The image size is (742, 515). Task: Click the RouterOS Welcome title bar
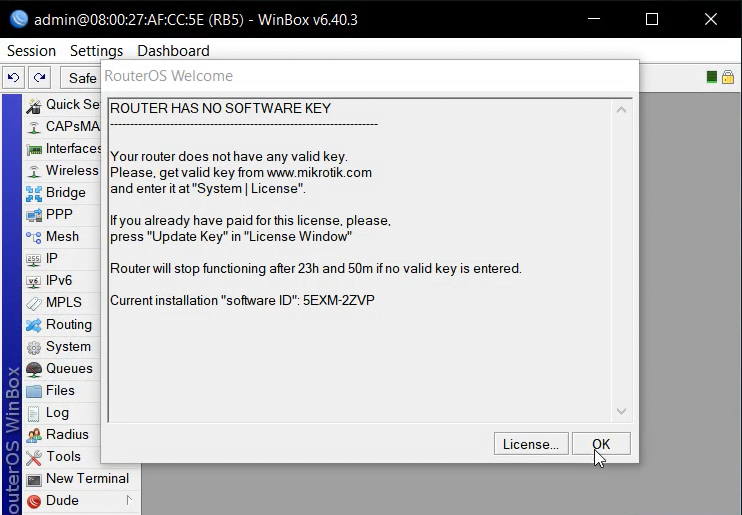point(370,76)
